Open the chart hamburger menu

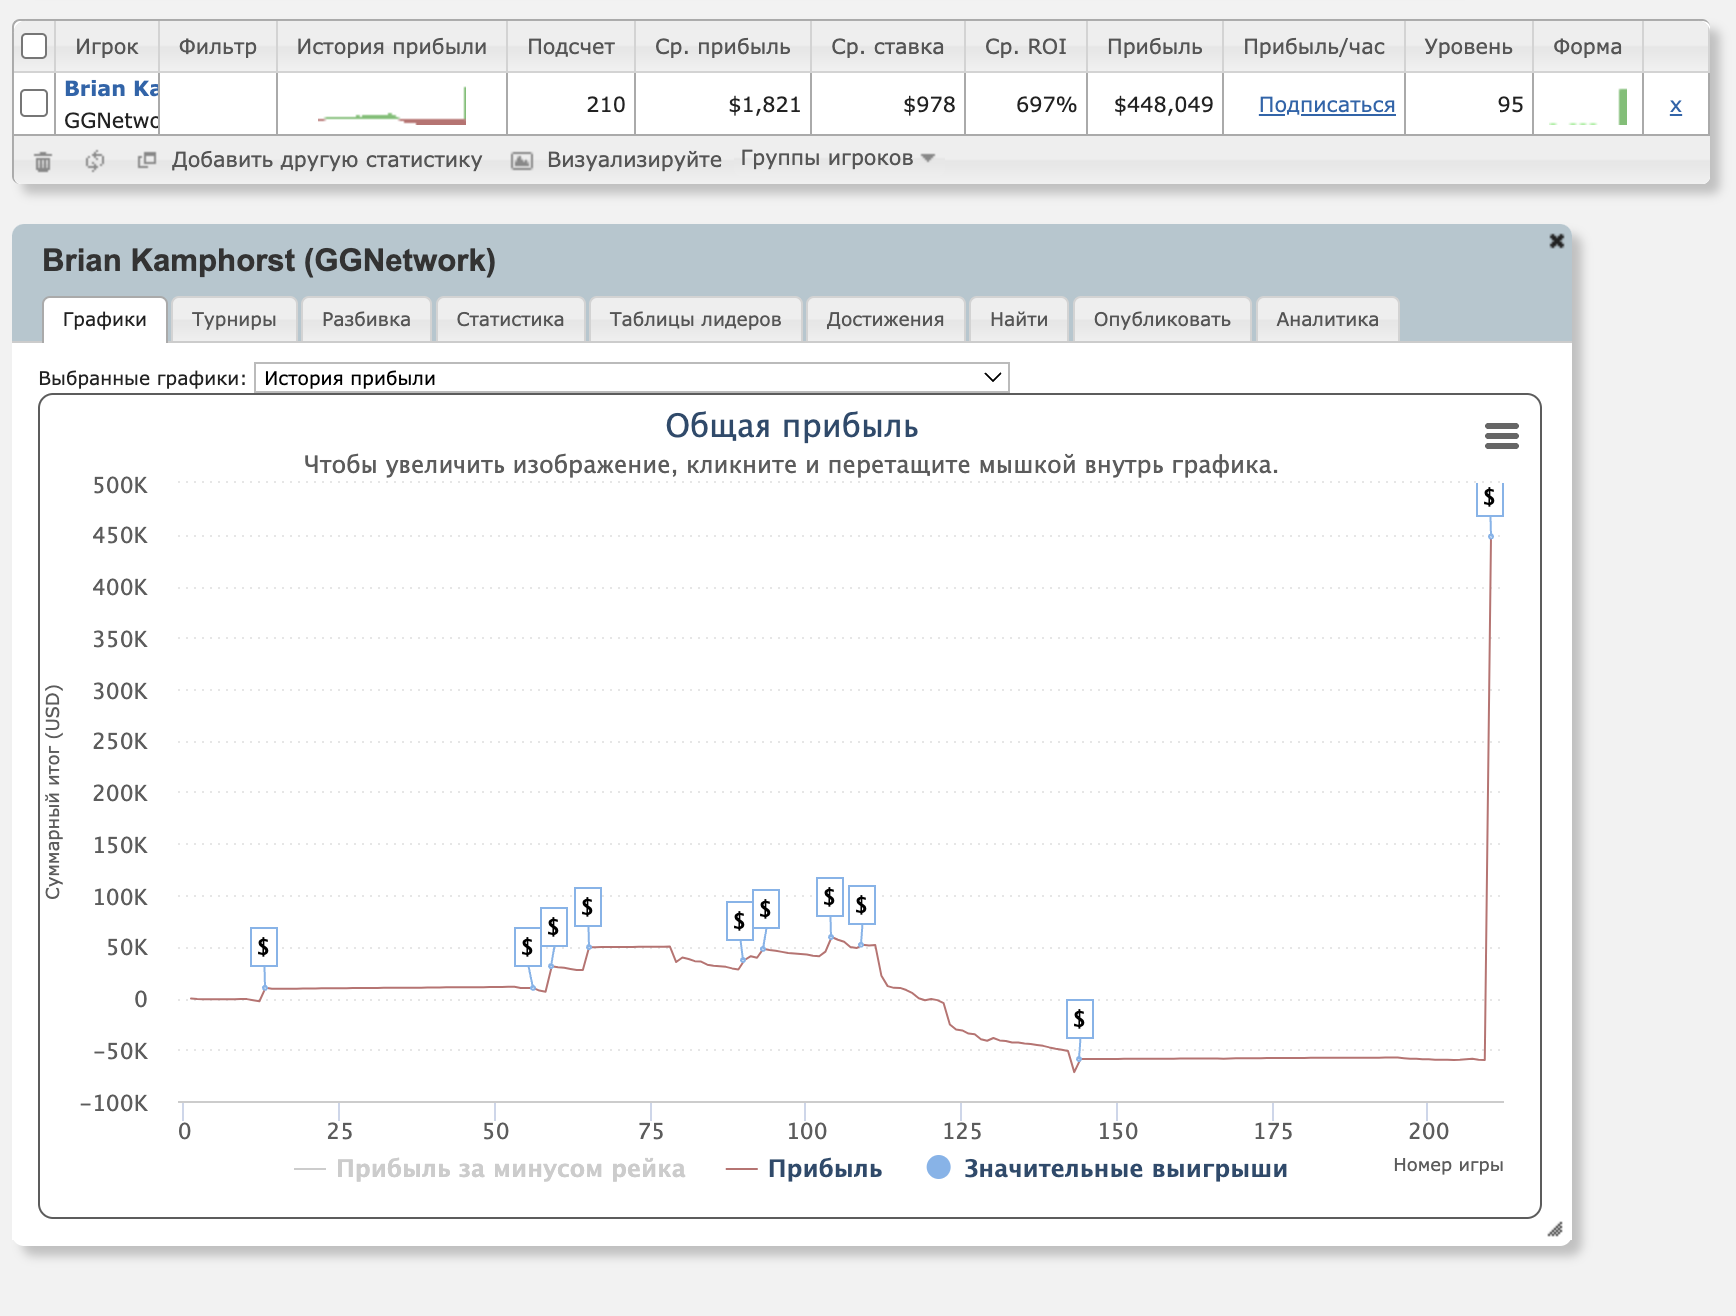1501,436
